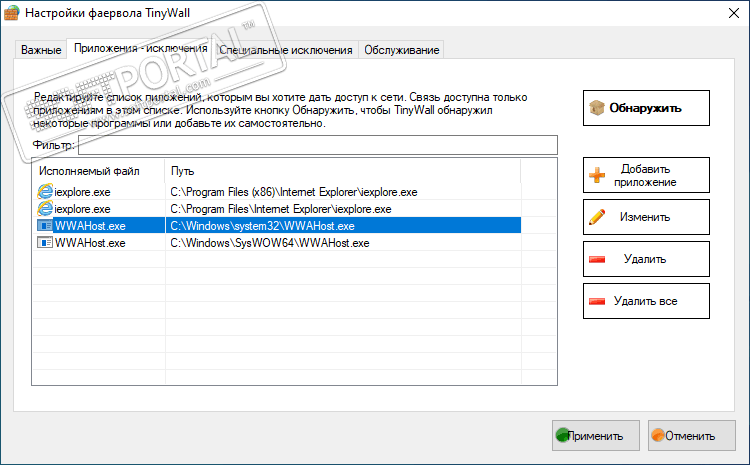Screen dimensions: 750x465
Task: Select path C:\Windows\system32\WWAHost.exe
Action: pos(262,226)
